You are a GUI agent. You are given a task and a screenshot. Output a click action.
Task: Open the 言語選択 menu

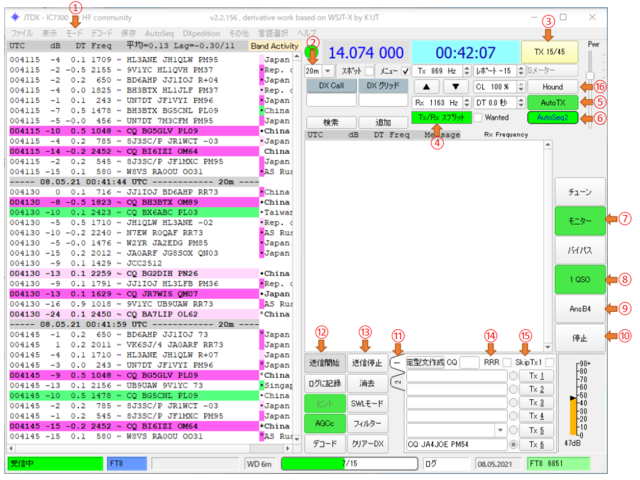pyautogui.click(x=273, y=33)
